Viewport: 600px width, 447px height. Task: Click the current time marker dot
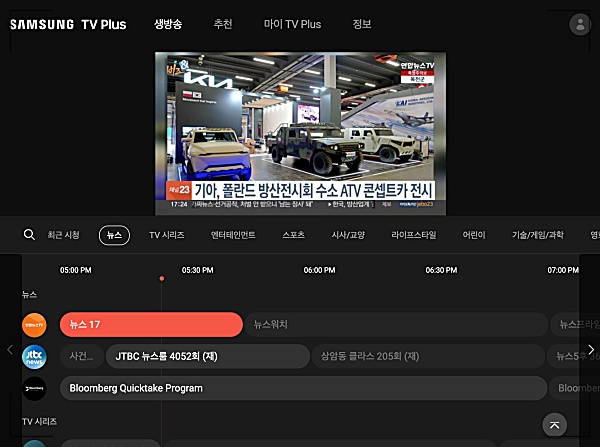click(162, 279)
